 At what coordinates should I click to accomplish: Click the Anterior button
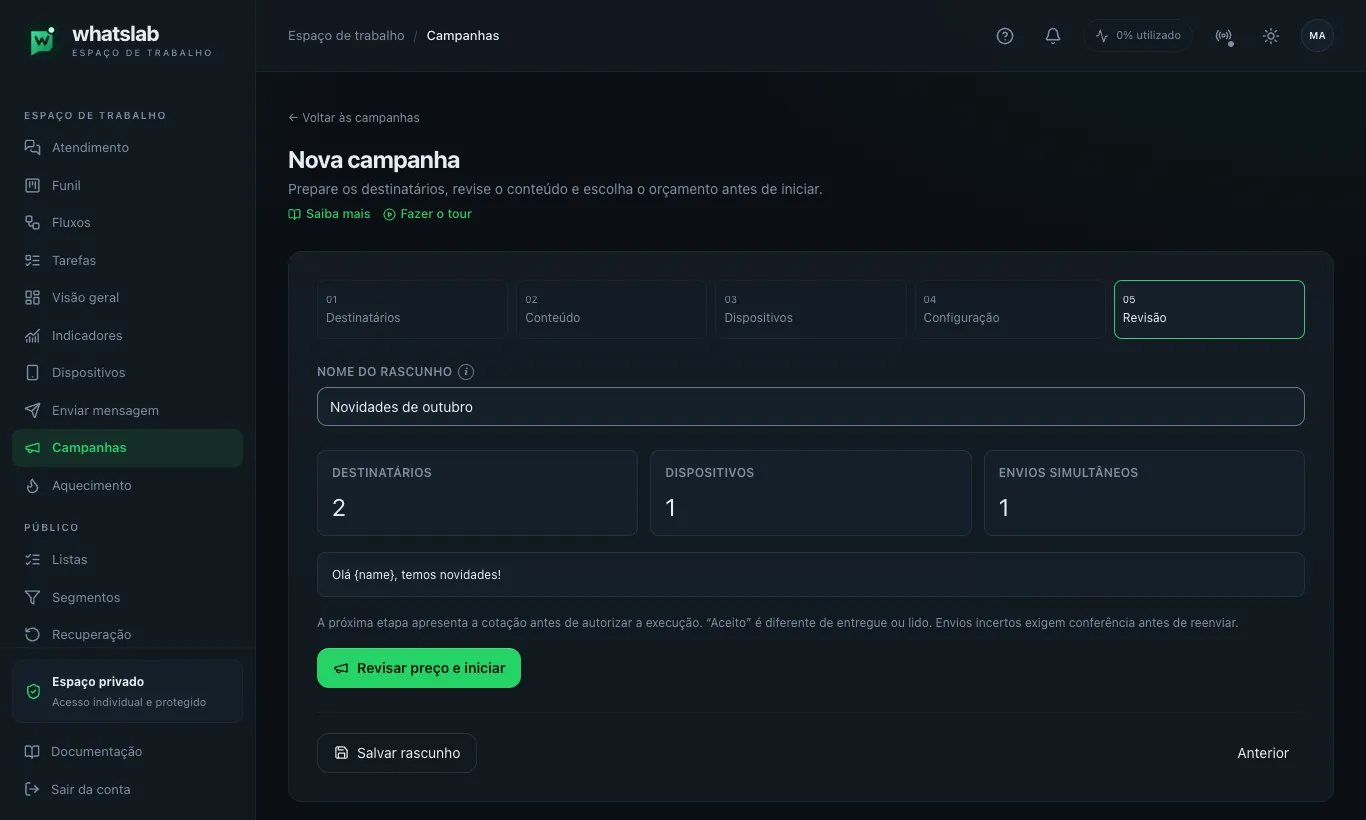pyautogui.click(x=1263, y=753)
